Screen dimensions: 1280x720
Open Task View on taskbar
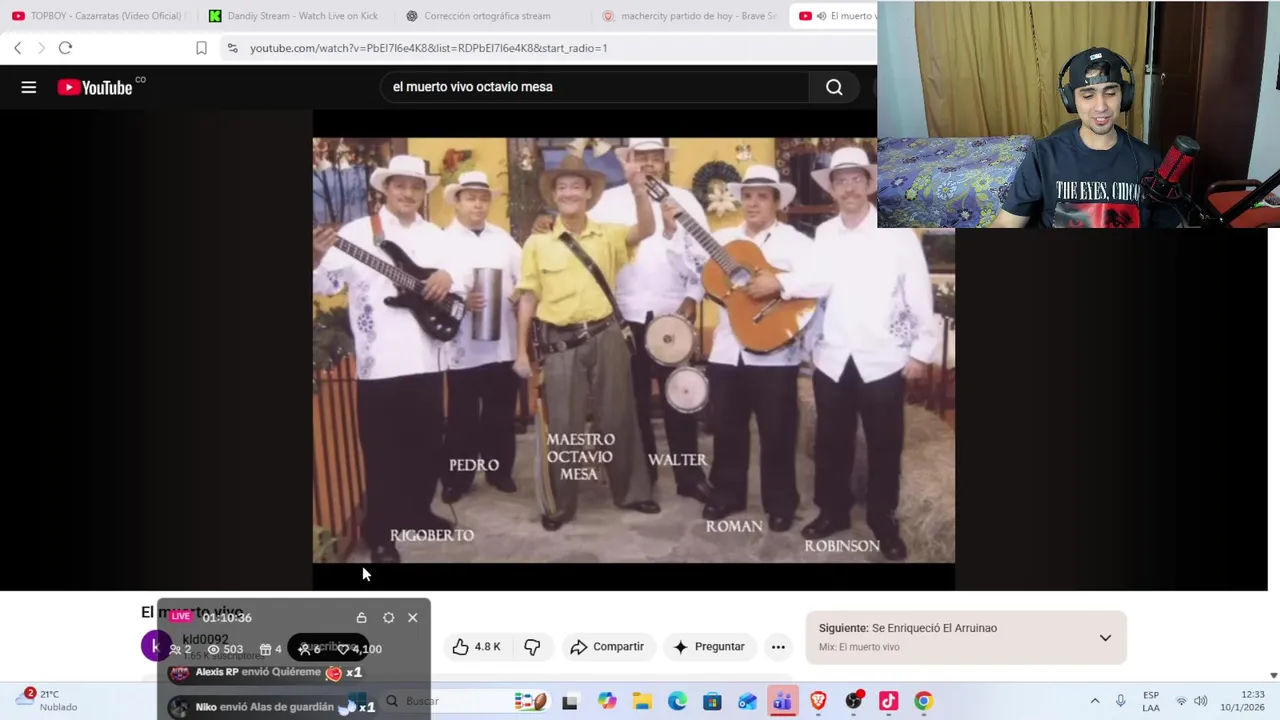pyautogui.click(x=570, y=702)
